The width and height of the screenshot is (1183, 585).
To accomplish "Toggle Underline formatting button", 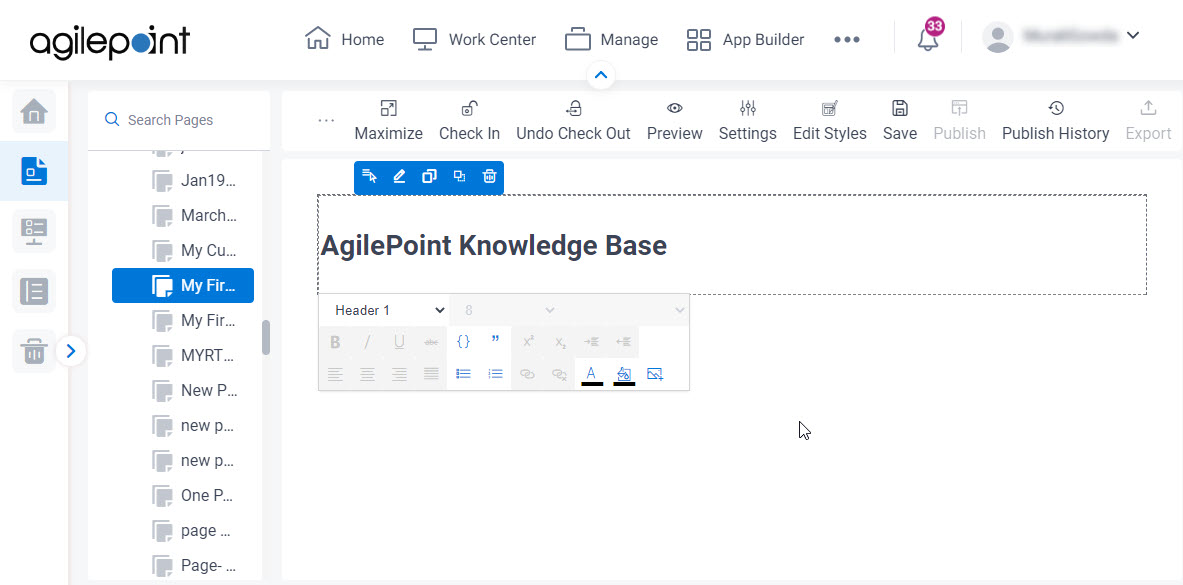I will click(399, 342).
